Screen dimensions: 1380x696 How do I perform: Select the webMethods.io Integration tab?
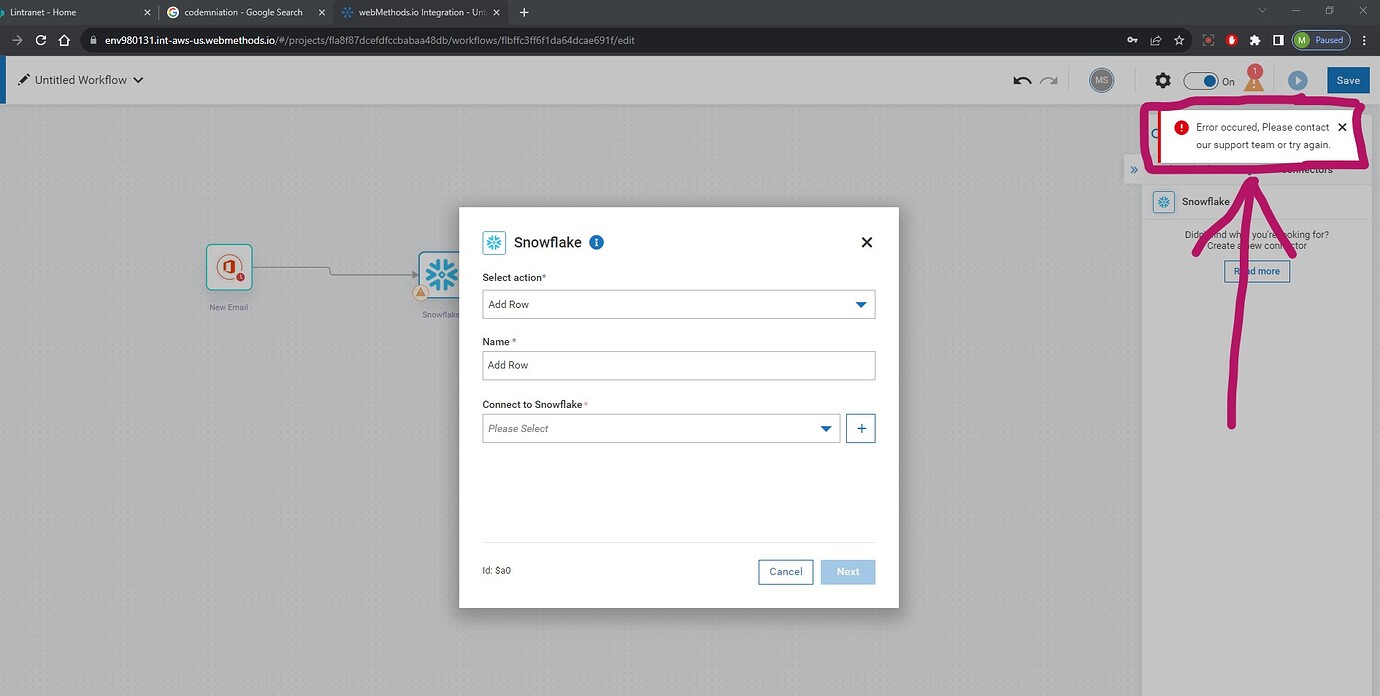(418, 12)
